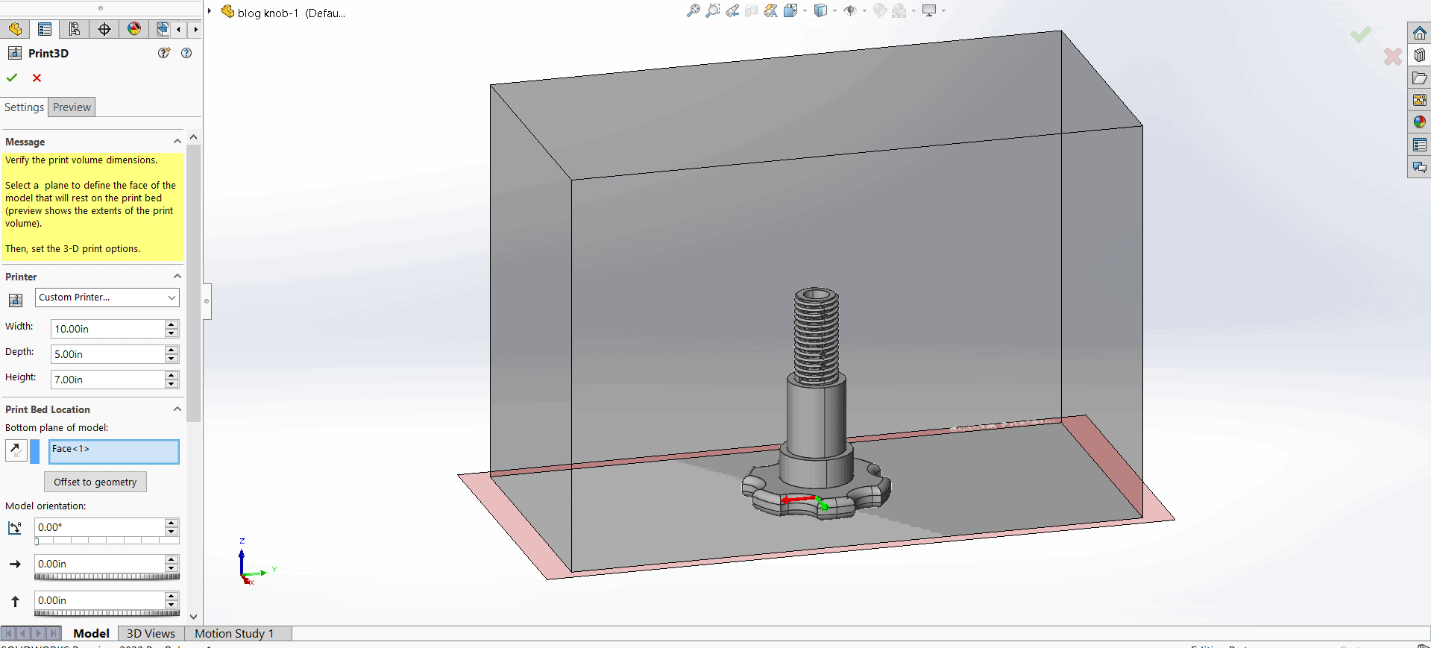This screenshot has height=648, width=1431.
Task: Click Zoom to Fit in view toolbar
Action: (x=693, y=11)
